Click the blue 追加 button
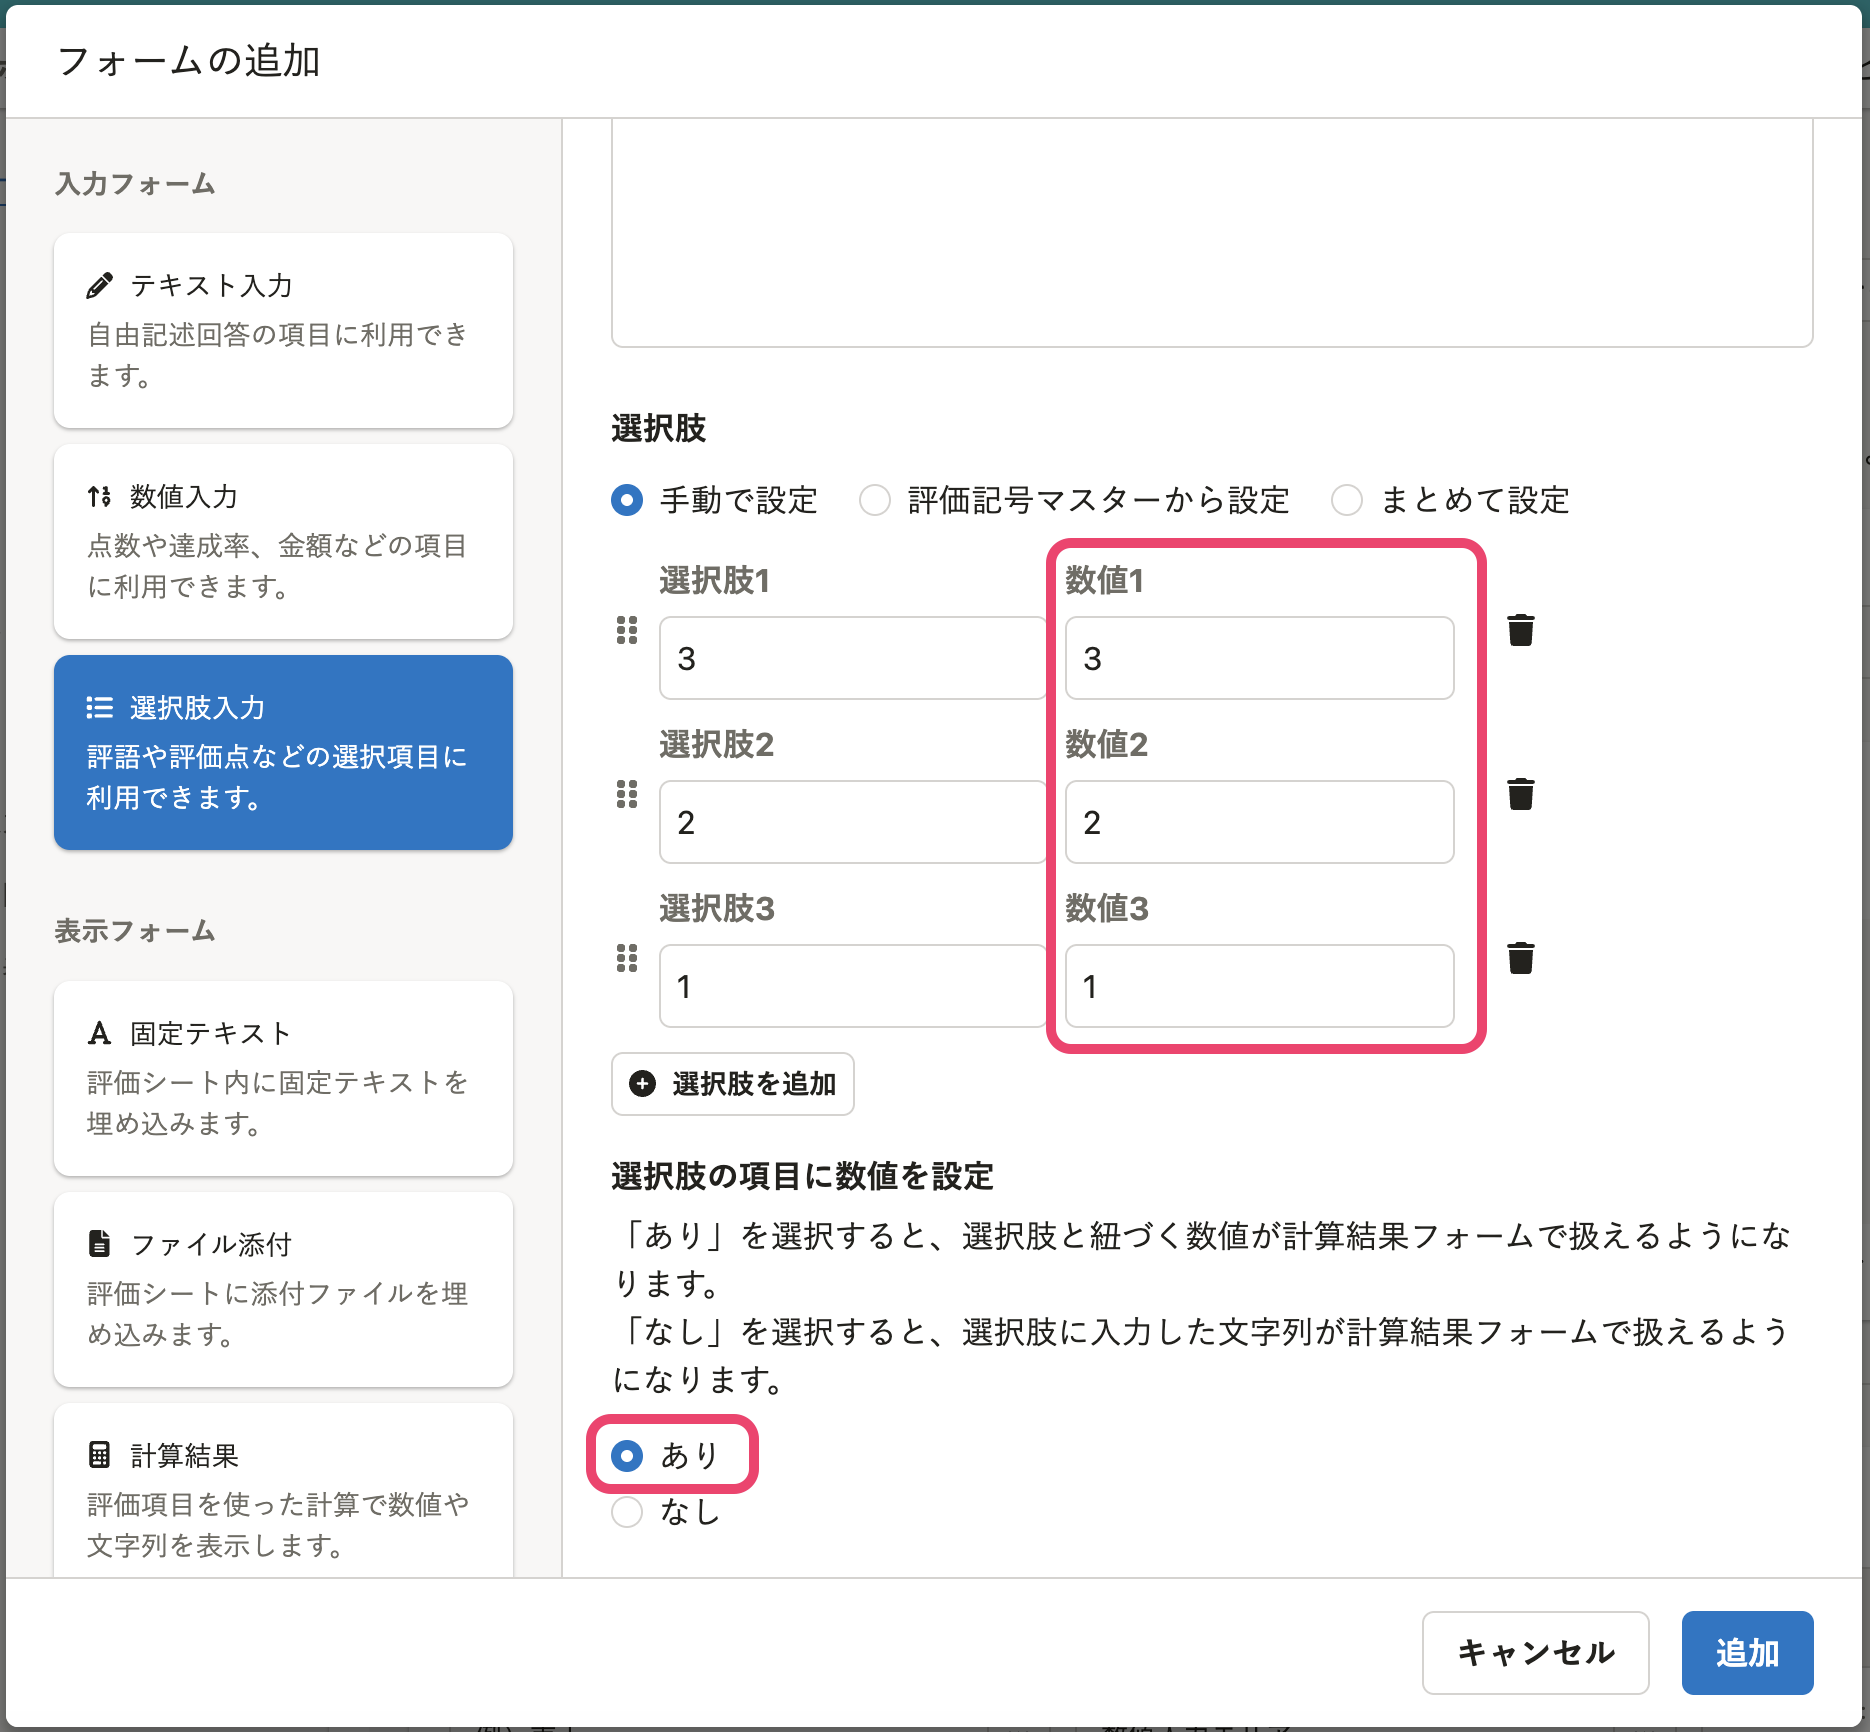The image size is (1870, 1732). click(1746, 1652)
